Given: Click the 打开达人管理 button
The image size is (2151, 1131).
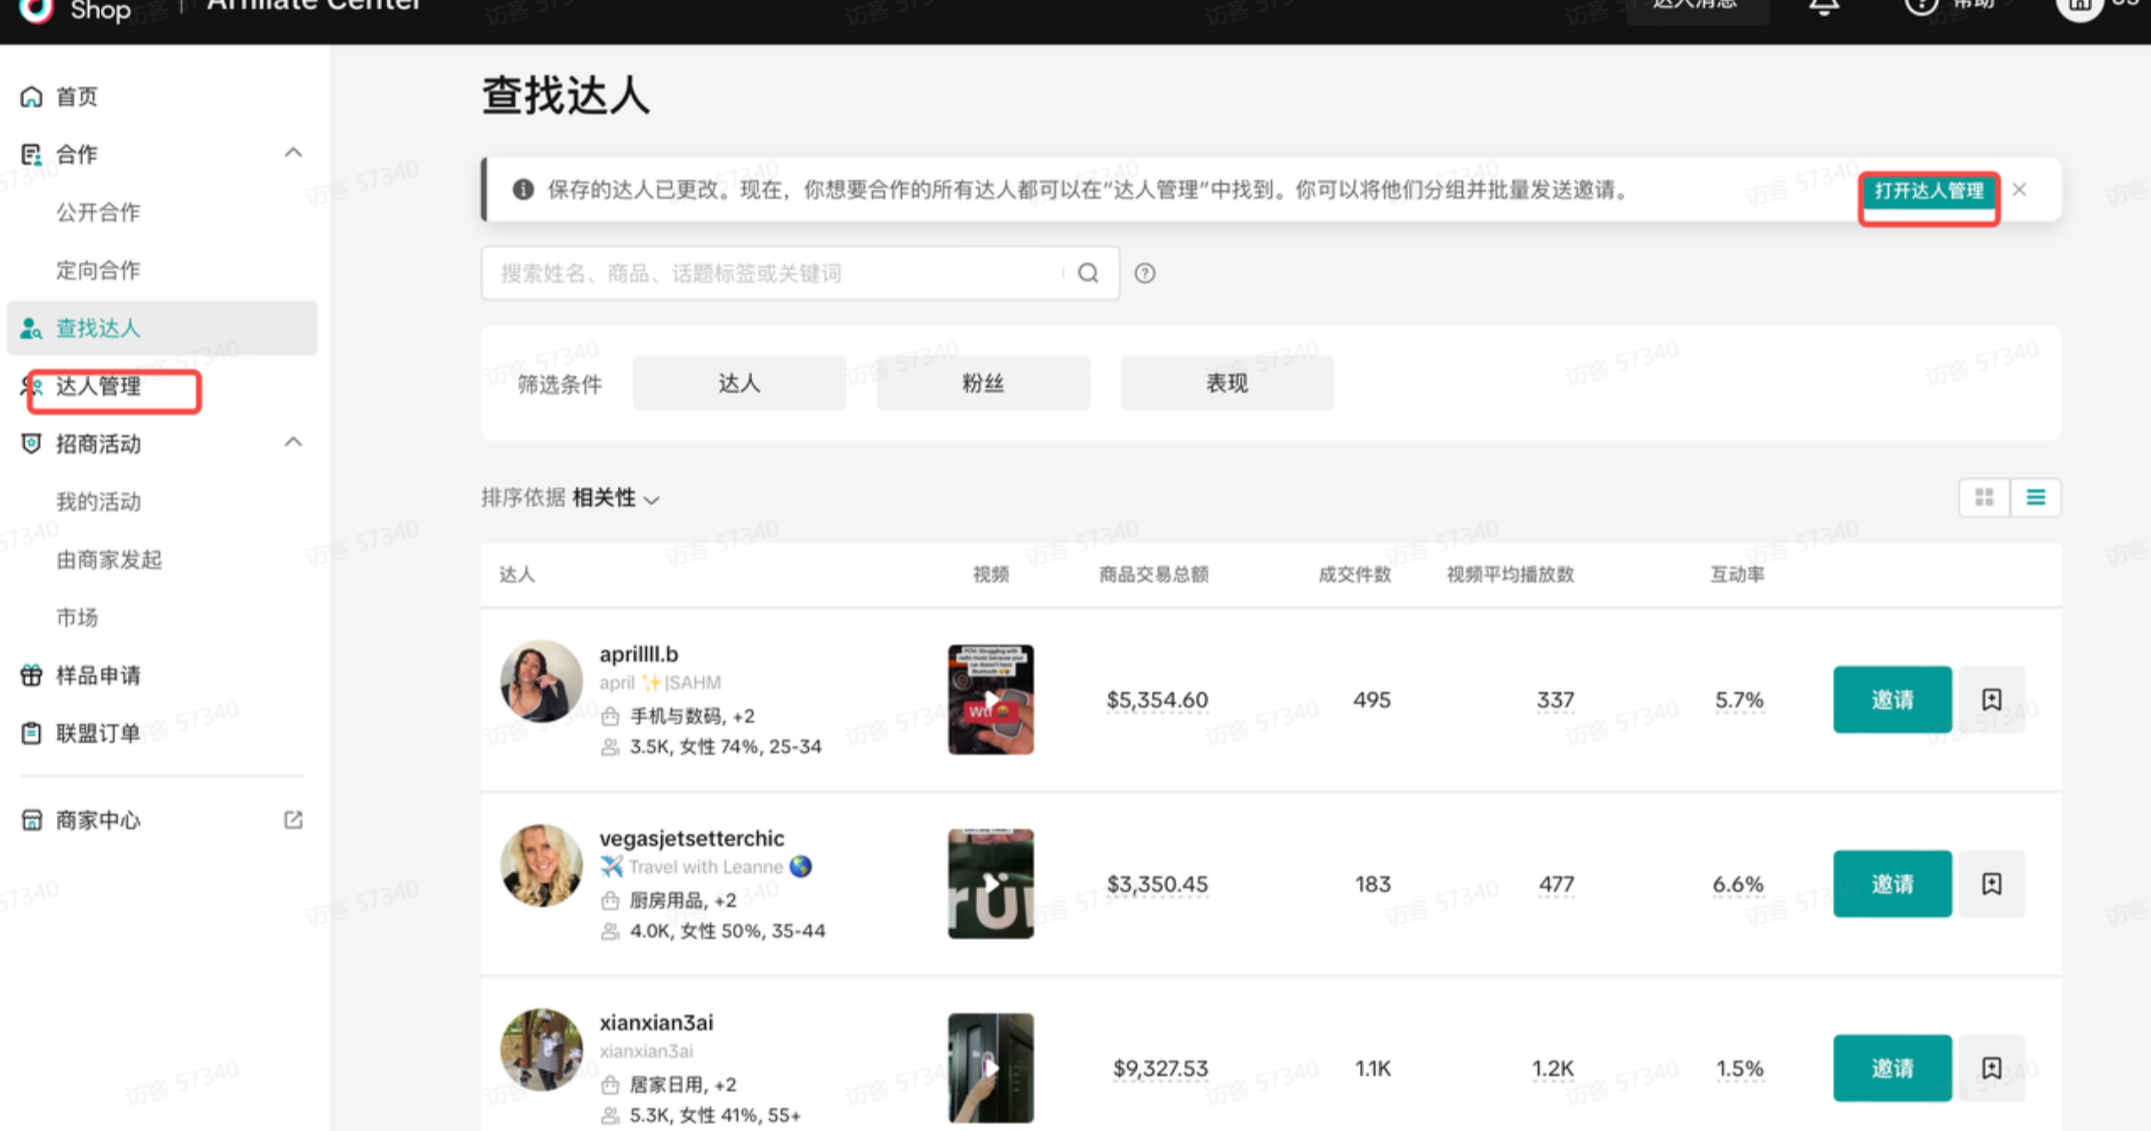Looking at the screenshot, I should 1928,191.
